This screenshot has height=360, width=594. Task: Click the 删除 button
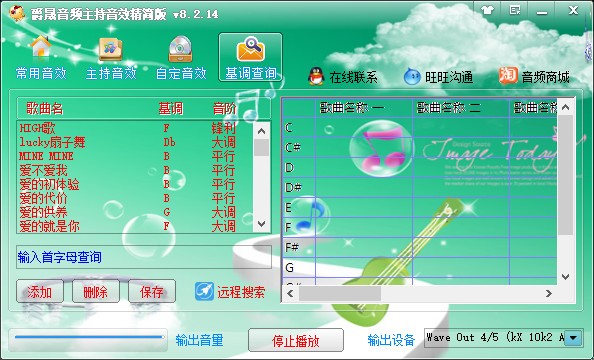96,291
